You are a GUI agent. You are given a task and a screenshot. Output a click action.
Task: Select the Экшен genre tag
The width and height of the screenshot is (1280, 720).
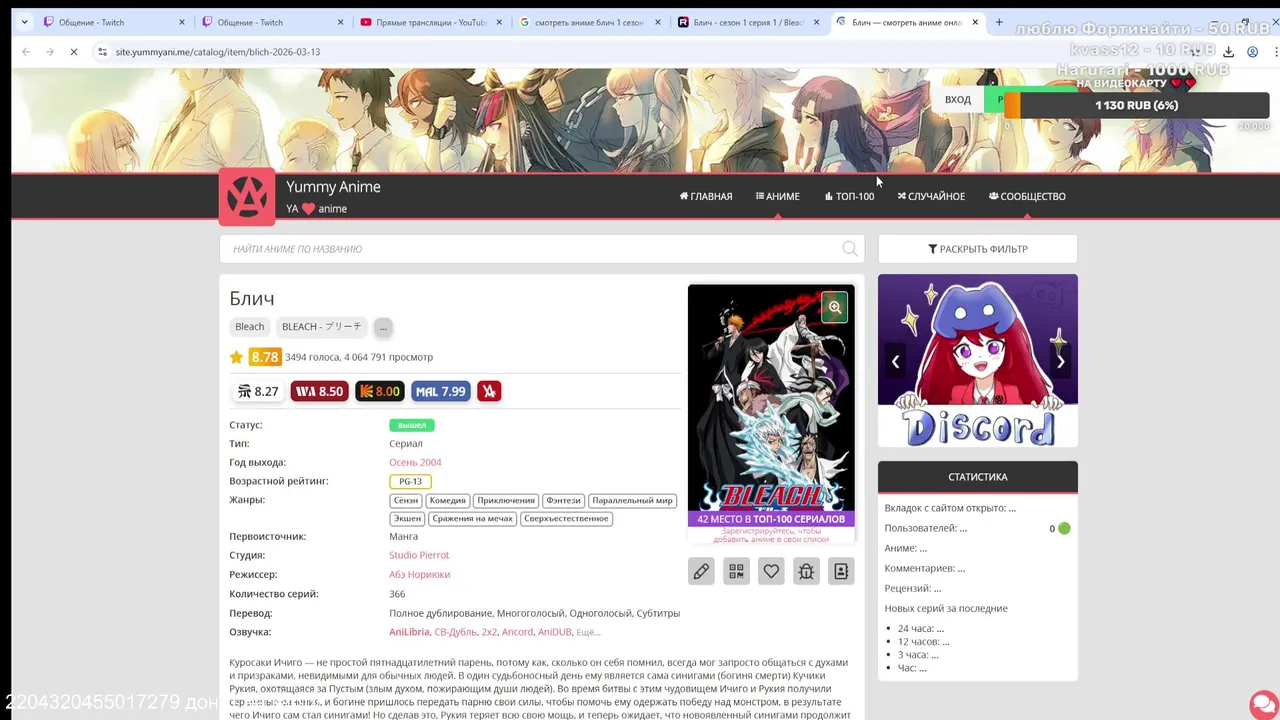pyautogui.click(x=407, y=519)
